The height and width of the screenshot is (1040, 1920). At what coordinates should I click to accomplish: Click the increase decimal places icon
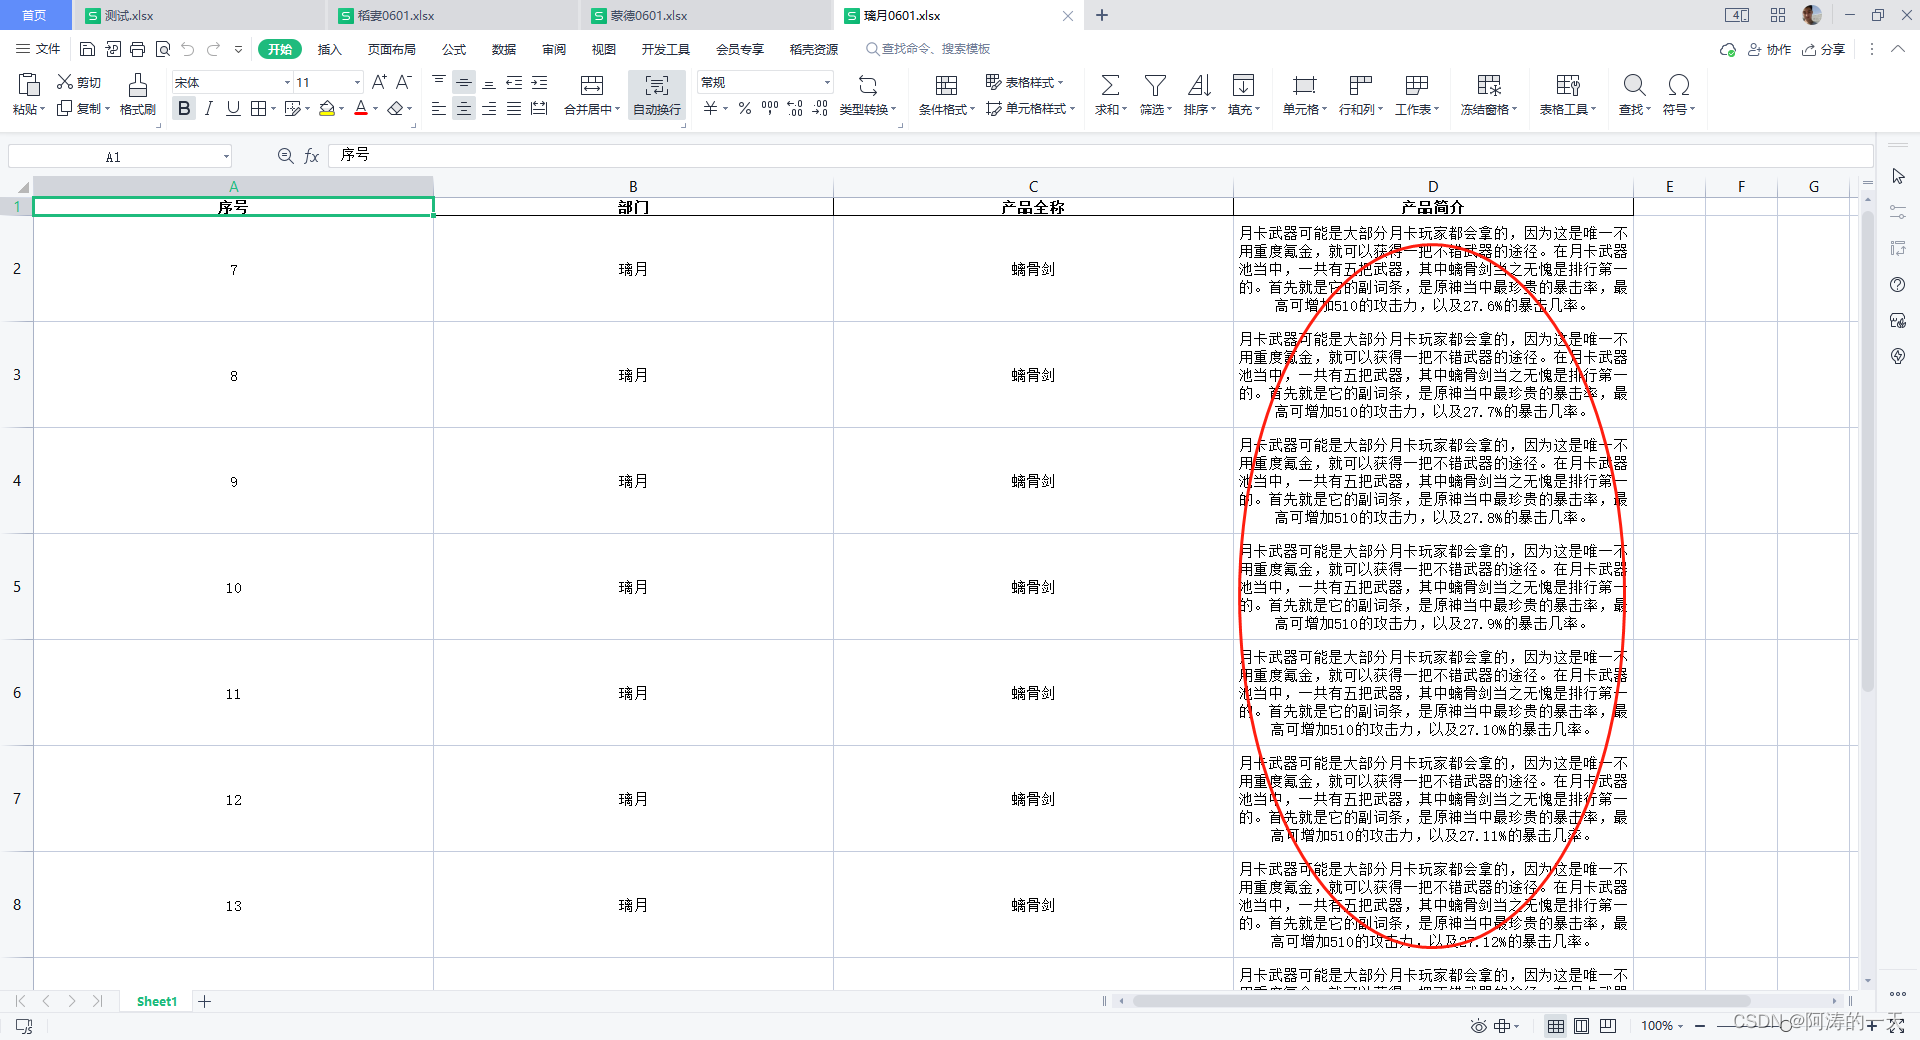coord(795,108)
